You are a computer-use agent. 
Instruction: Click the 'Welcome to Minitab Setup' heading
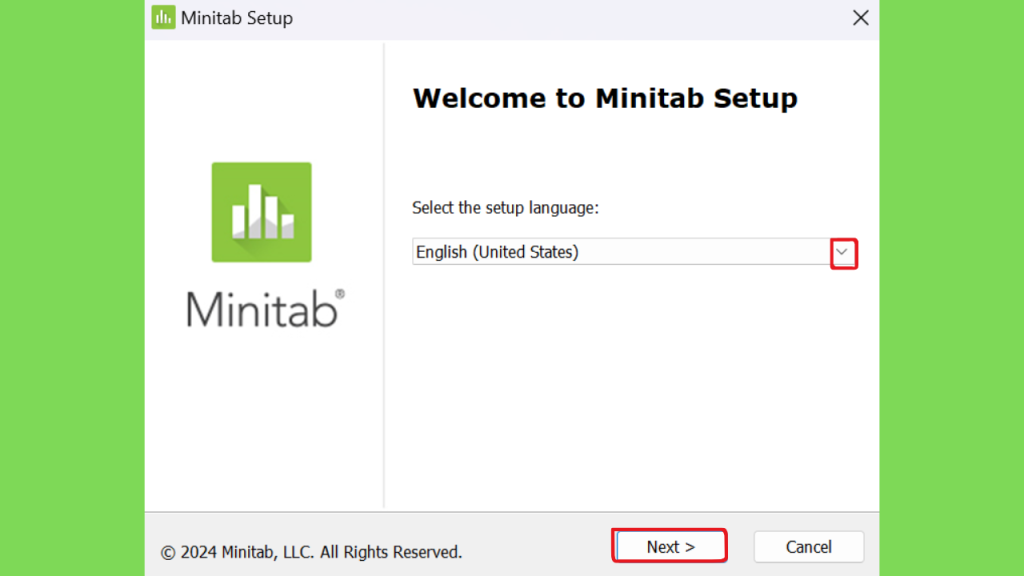(605, 99)
